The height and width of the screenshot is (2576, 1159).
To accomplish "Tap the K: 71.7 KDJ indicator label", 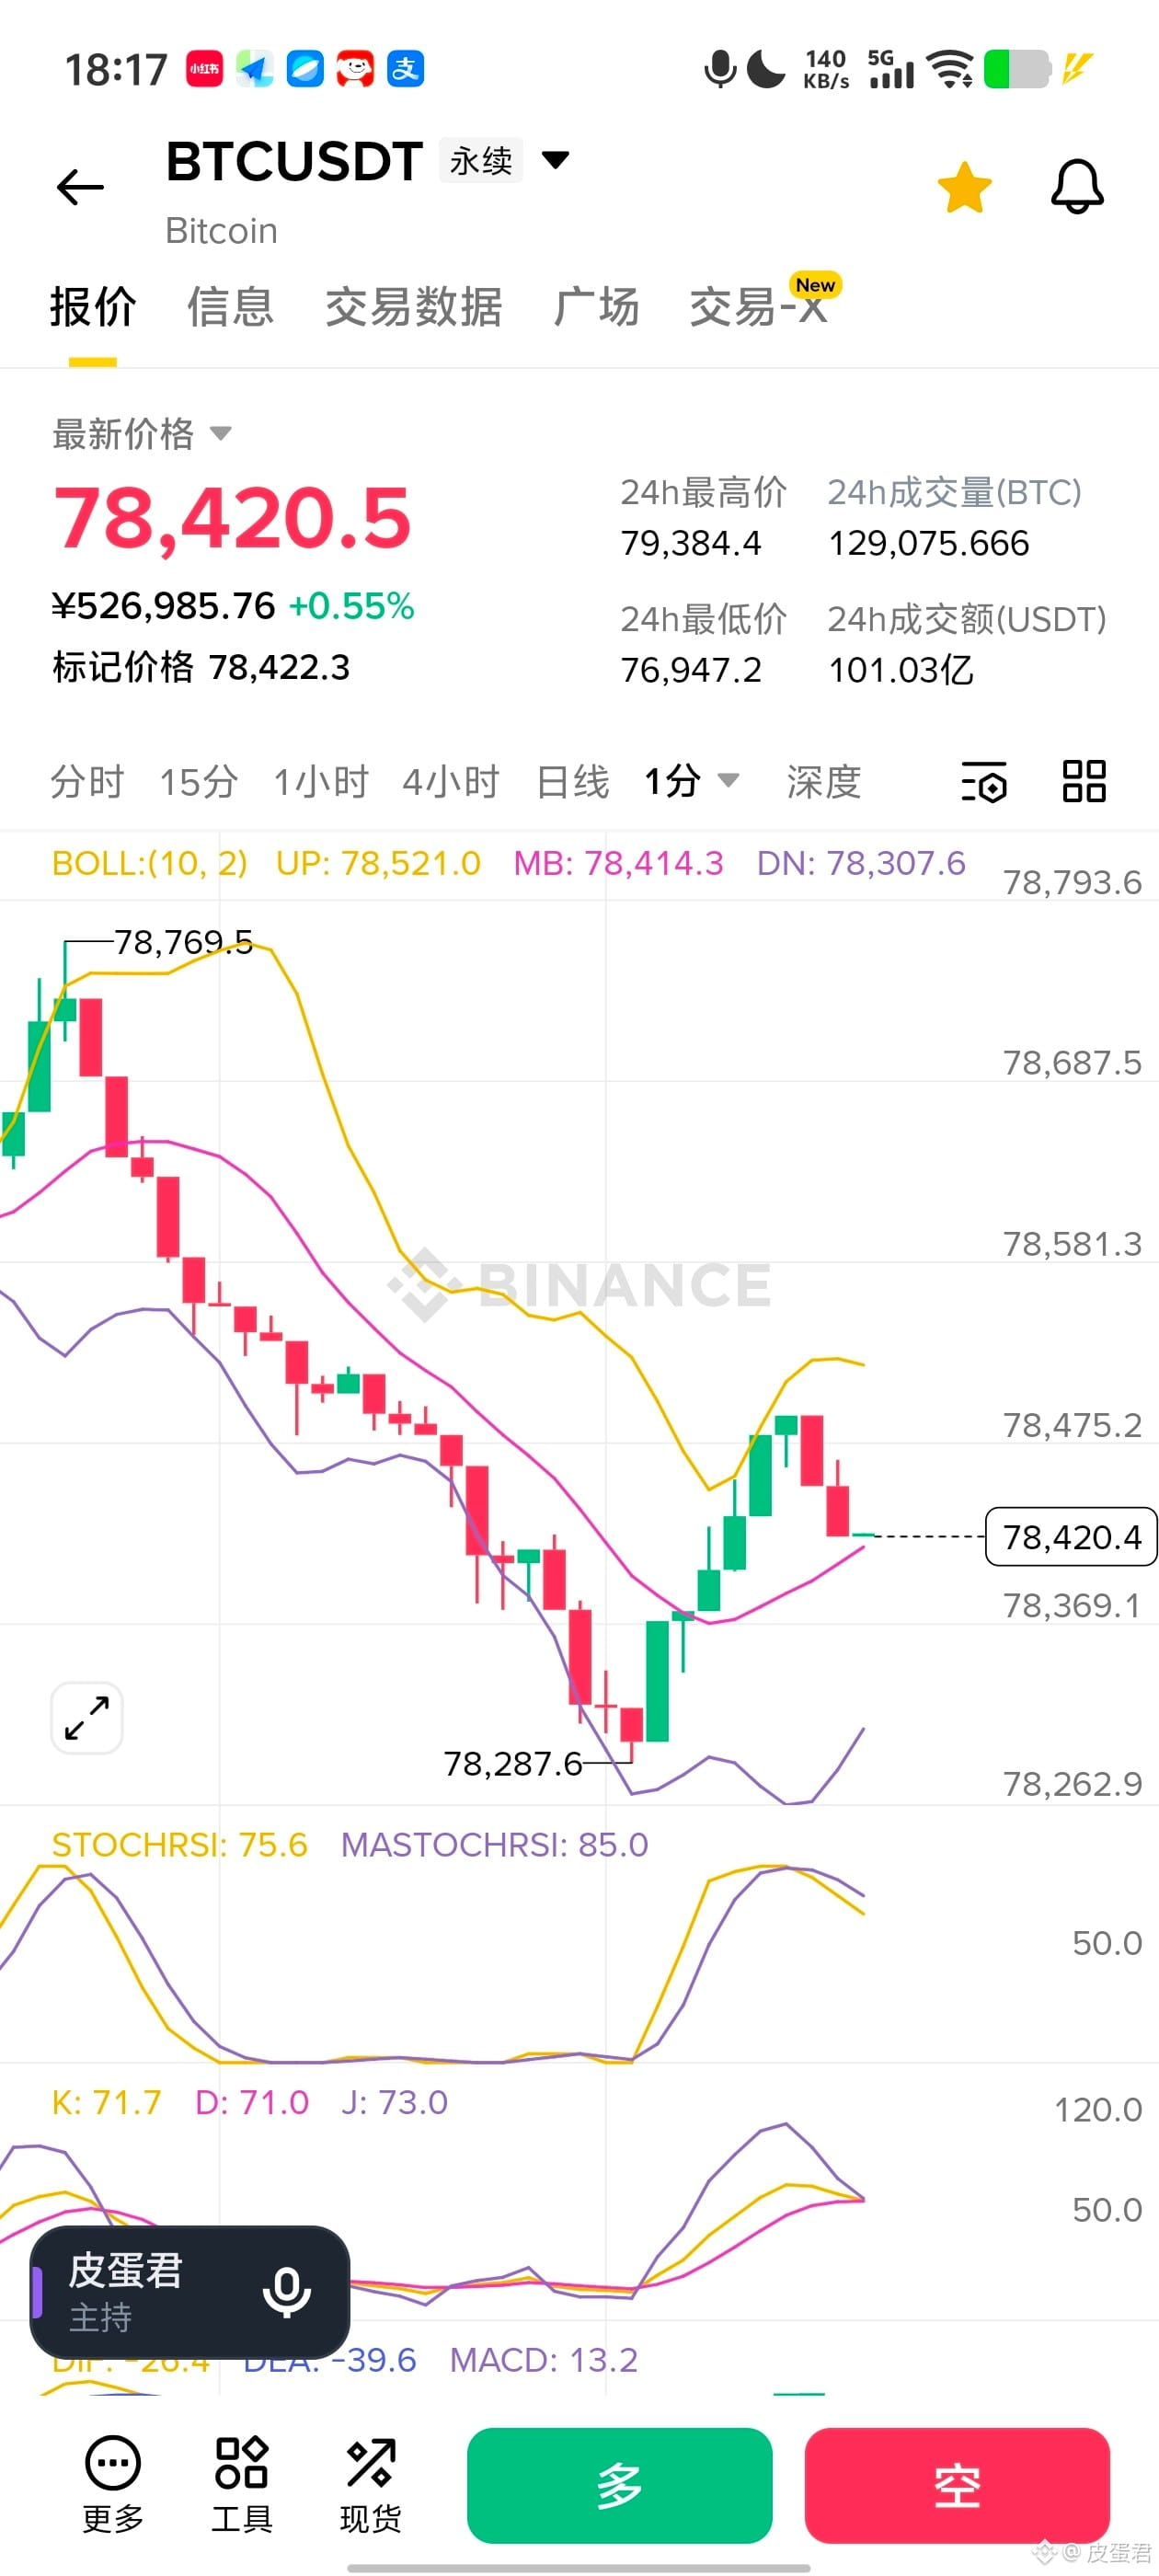I will click(x=106, y=2103).
